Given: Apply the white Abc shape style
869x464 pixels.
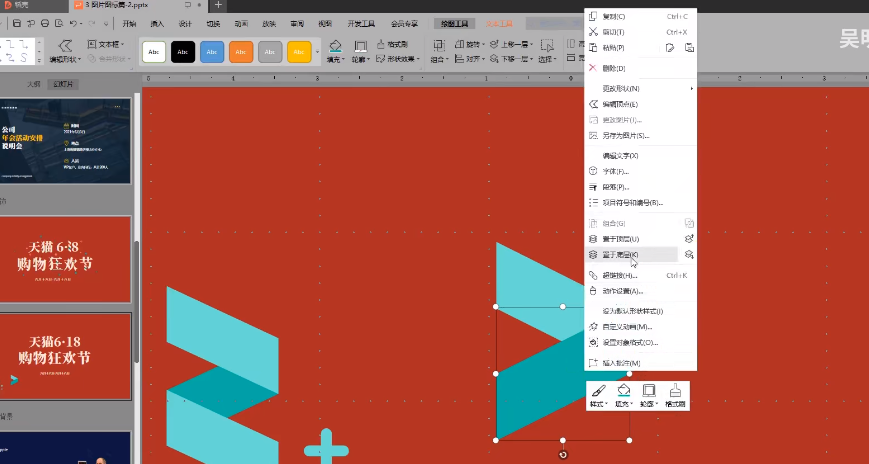Looking at the screenshot, I should click(154, 52).
